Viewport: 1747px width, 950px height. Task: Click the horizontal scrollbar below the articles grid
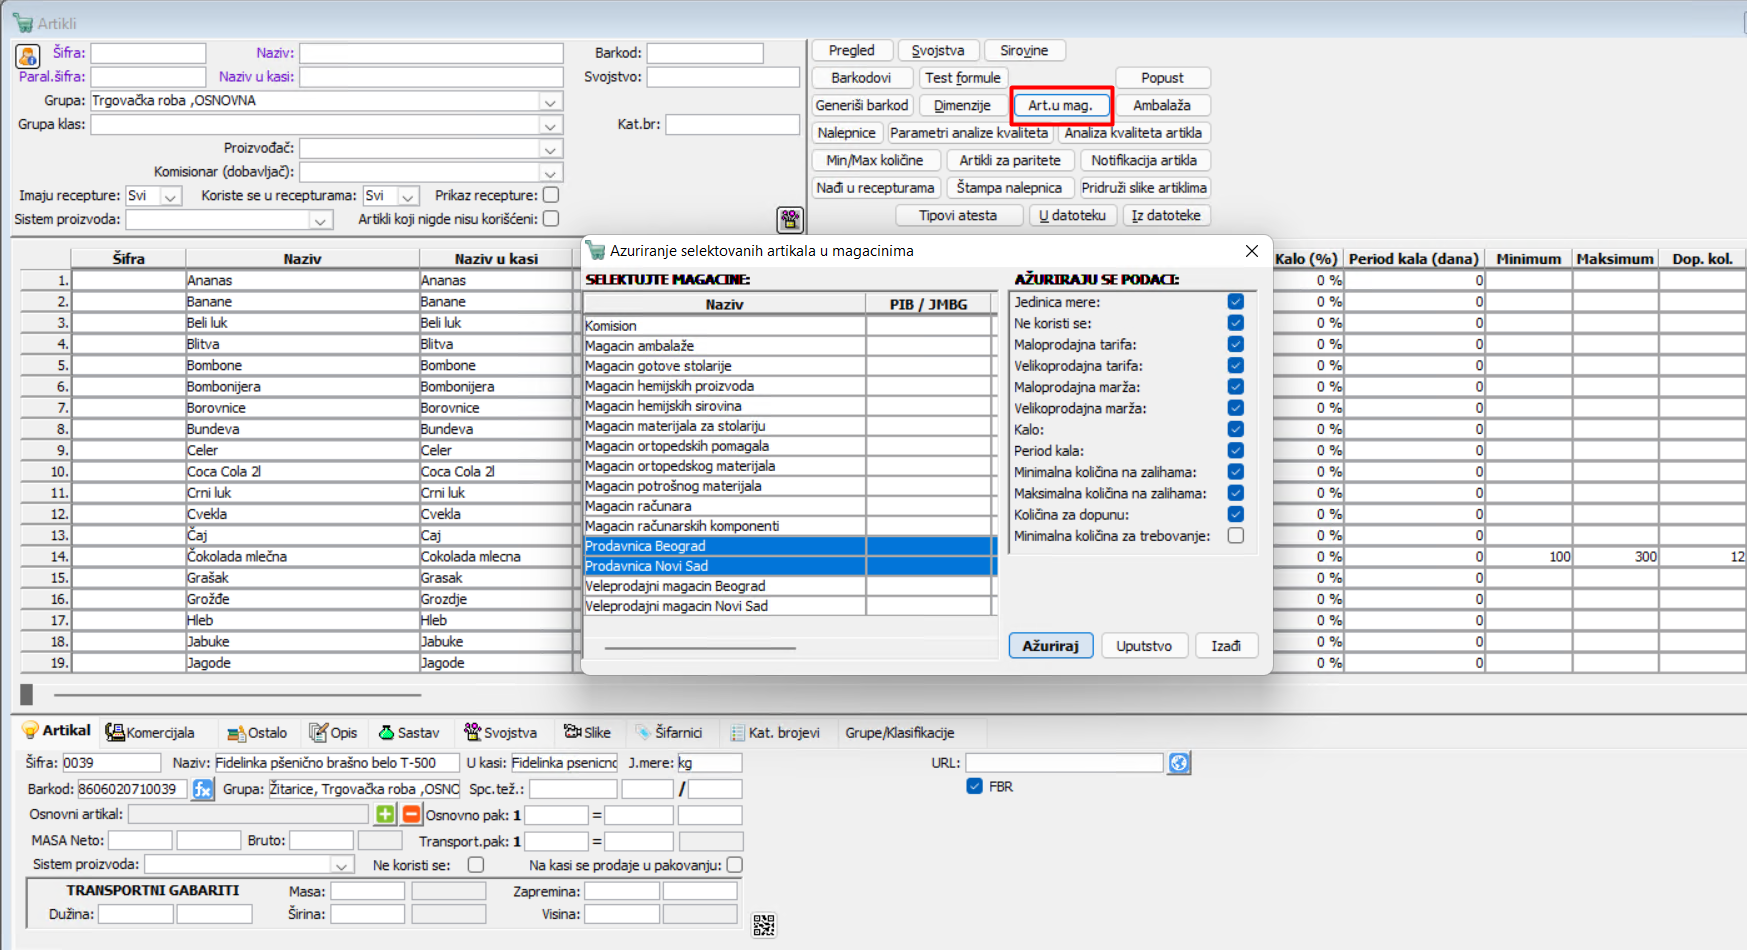[x=238, y=694]
